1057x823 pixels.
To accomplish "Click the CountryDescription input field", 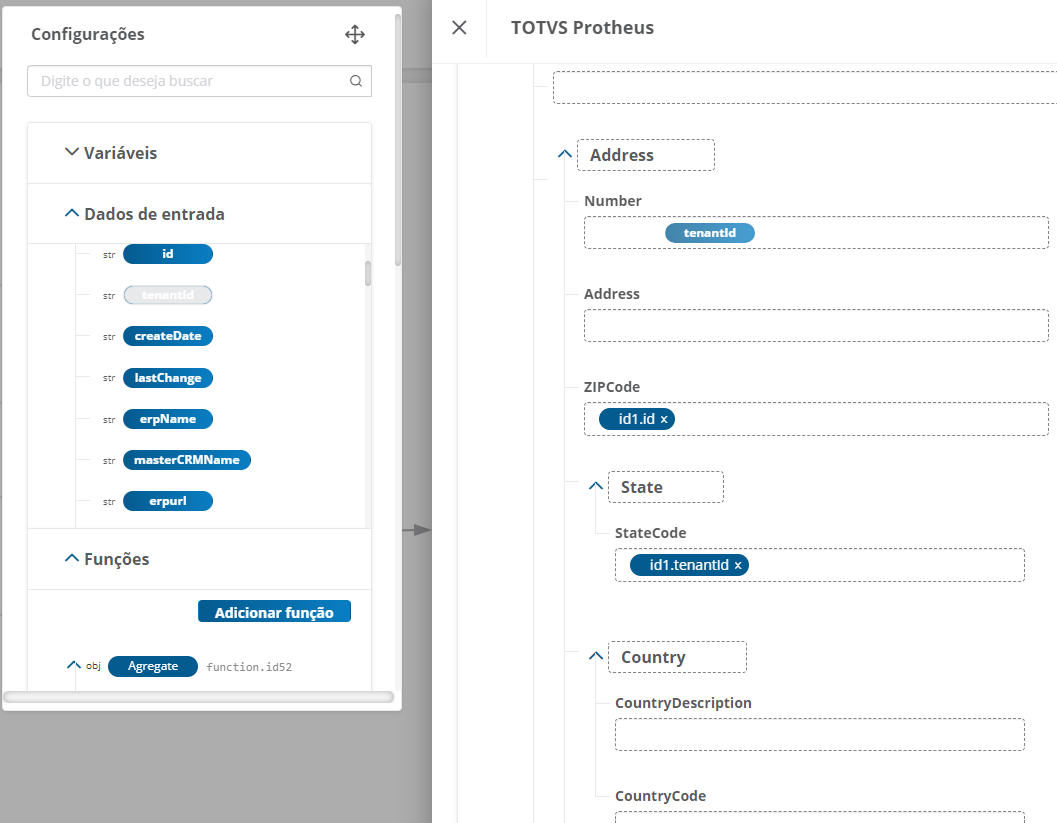I will tap(820, 735).
